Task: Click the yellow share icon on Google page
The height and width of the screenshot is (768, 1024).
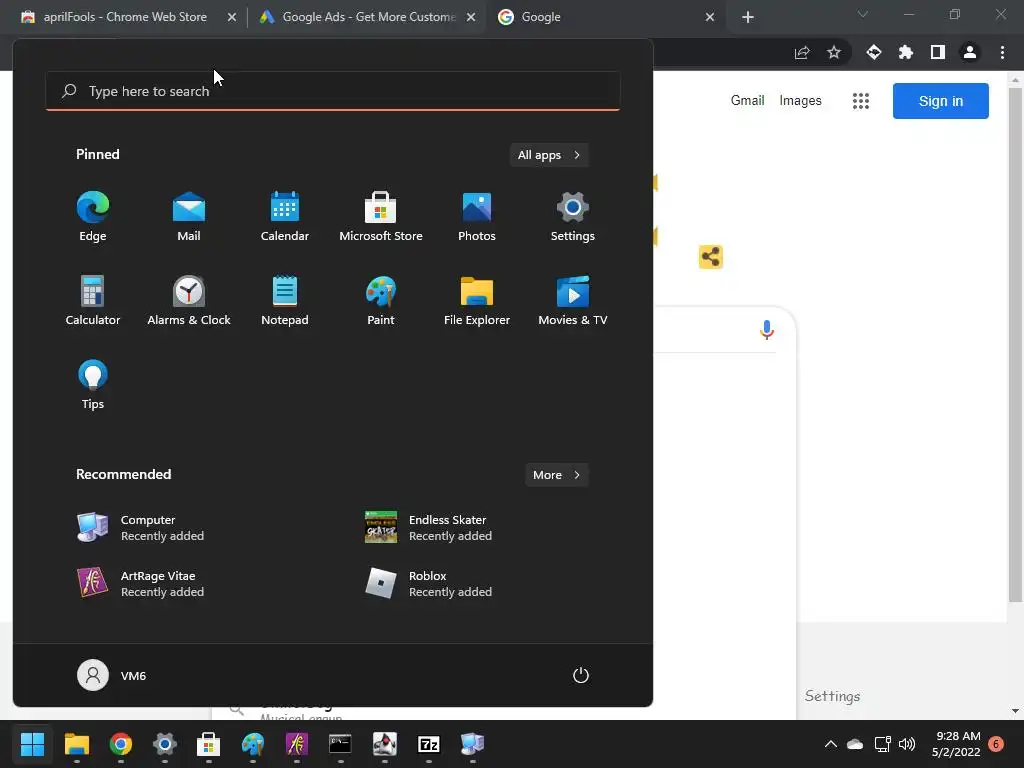Action: 711,257
